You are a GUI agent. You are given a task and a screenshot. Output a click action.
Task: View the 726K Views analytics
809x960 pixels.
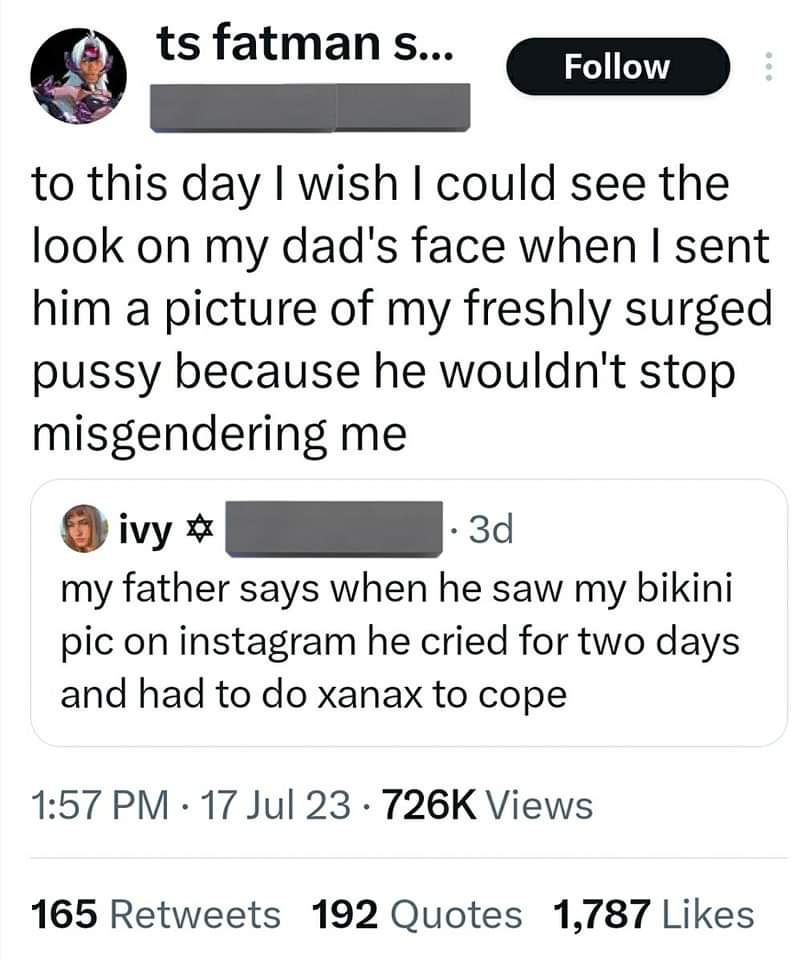coord(487,805)
